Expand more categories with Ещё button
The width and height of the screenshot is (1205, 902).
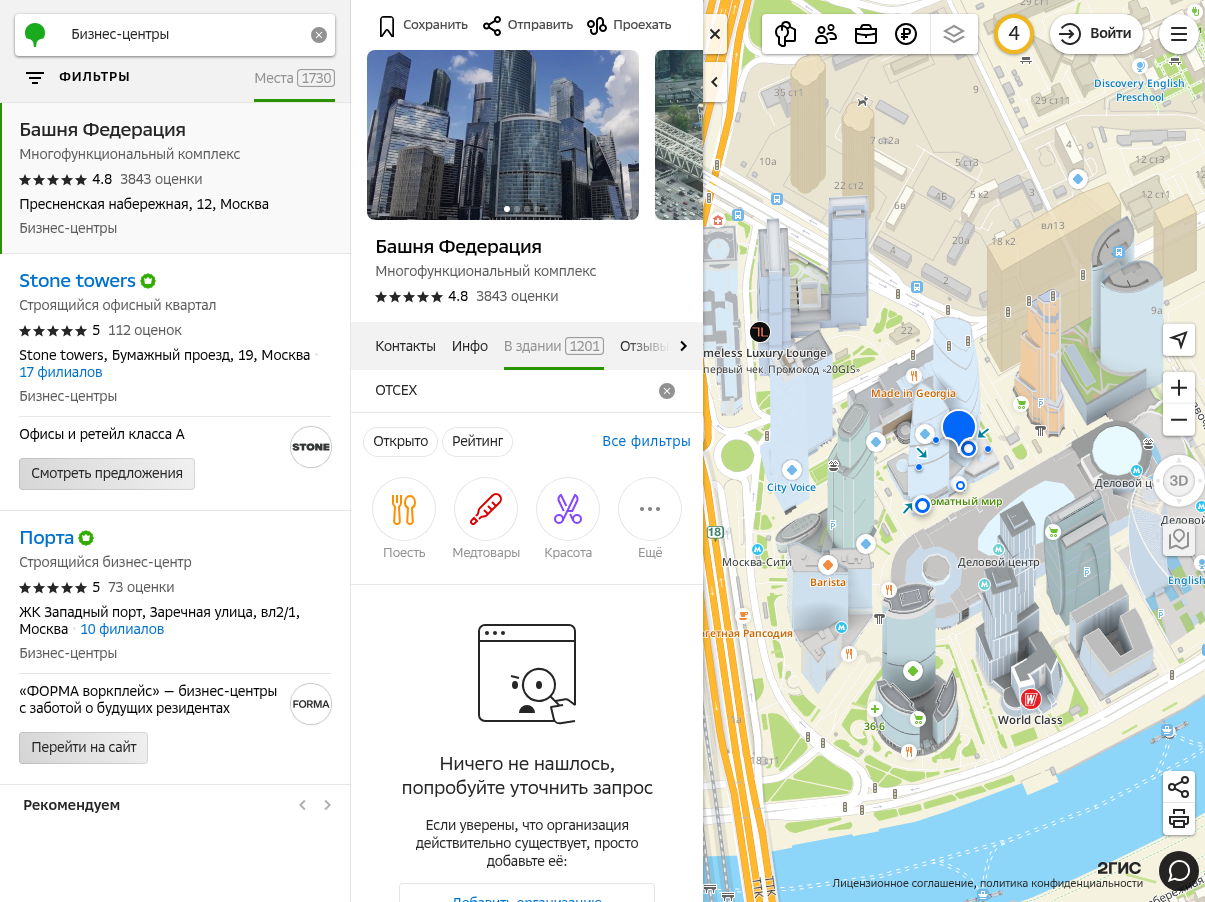[650, 509]
